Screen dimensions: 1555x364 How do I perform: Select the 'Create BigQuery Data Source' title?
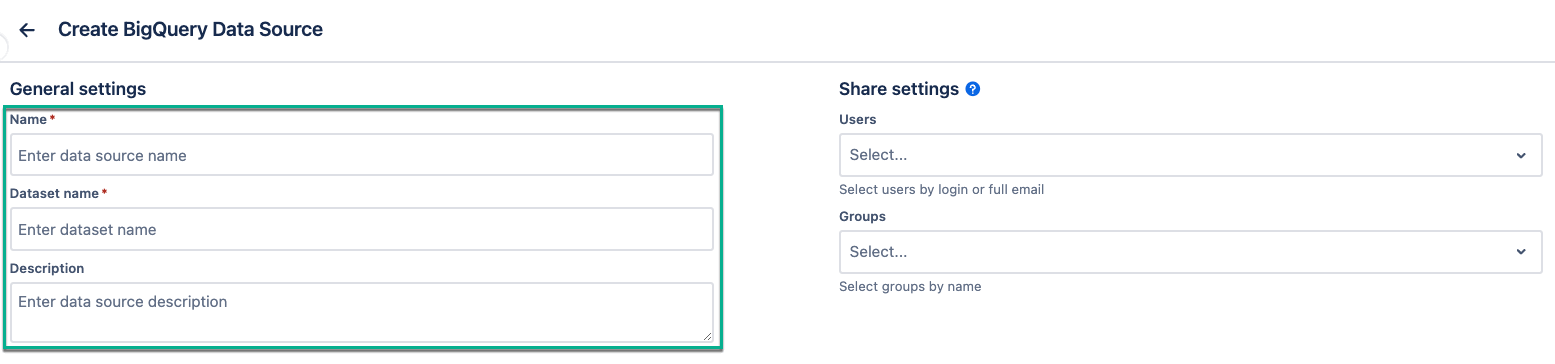(x=190, y=30)
